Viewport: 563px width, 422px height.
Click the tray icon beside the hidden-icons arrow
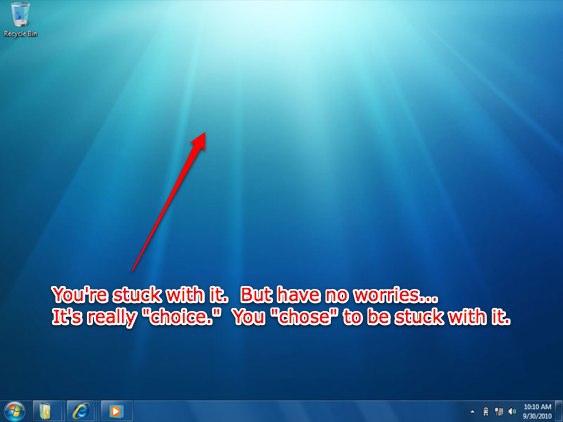486,412
